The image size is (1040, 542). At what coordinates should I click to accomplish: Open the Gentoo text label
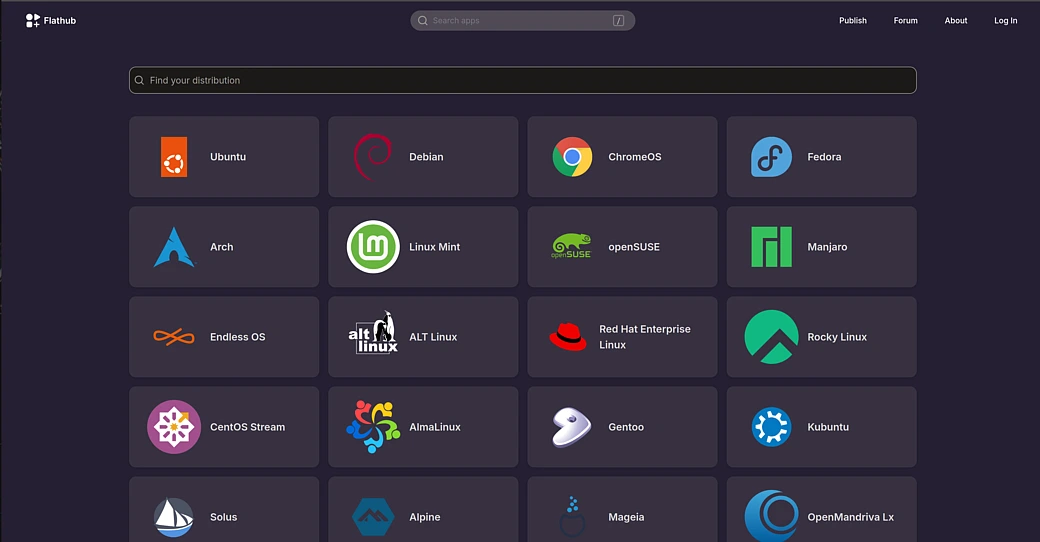[x=626, y=427]
